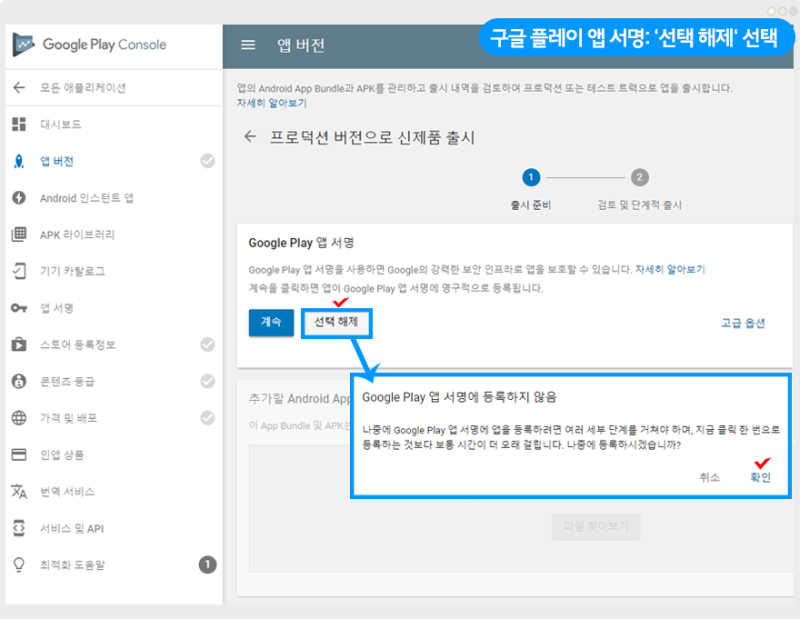This screenshot has width=800, height=619.
Task: Click the 콘텐츠 등급 rating icon
Action: coord(19,381)
